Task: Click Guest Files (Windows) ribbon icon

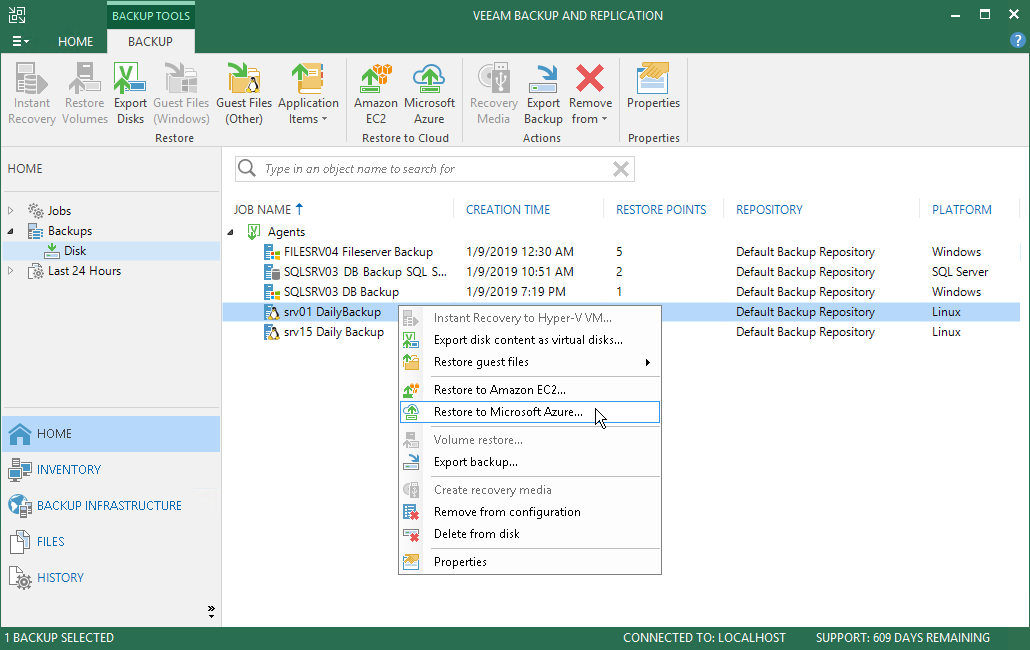Action: 181,93
